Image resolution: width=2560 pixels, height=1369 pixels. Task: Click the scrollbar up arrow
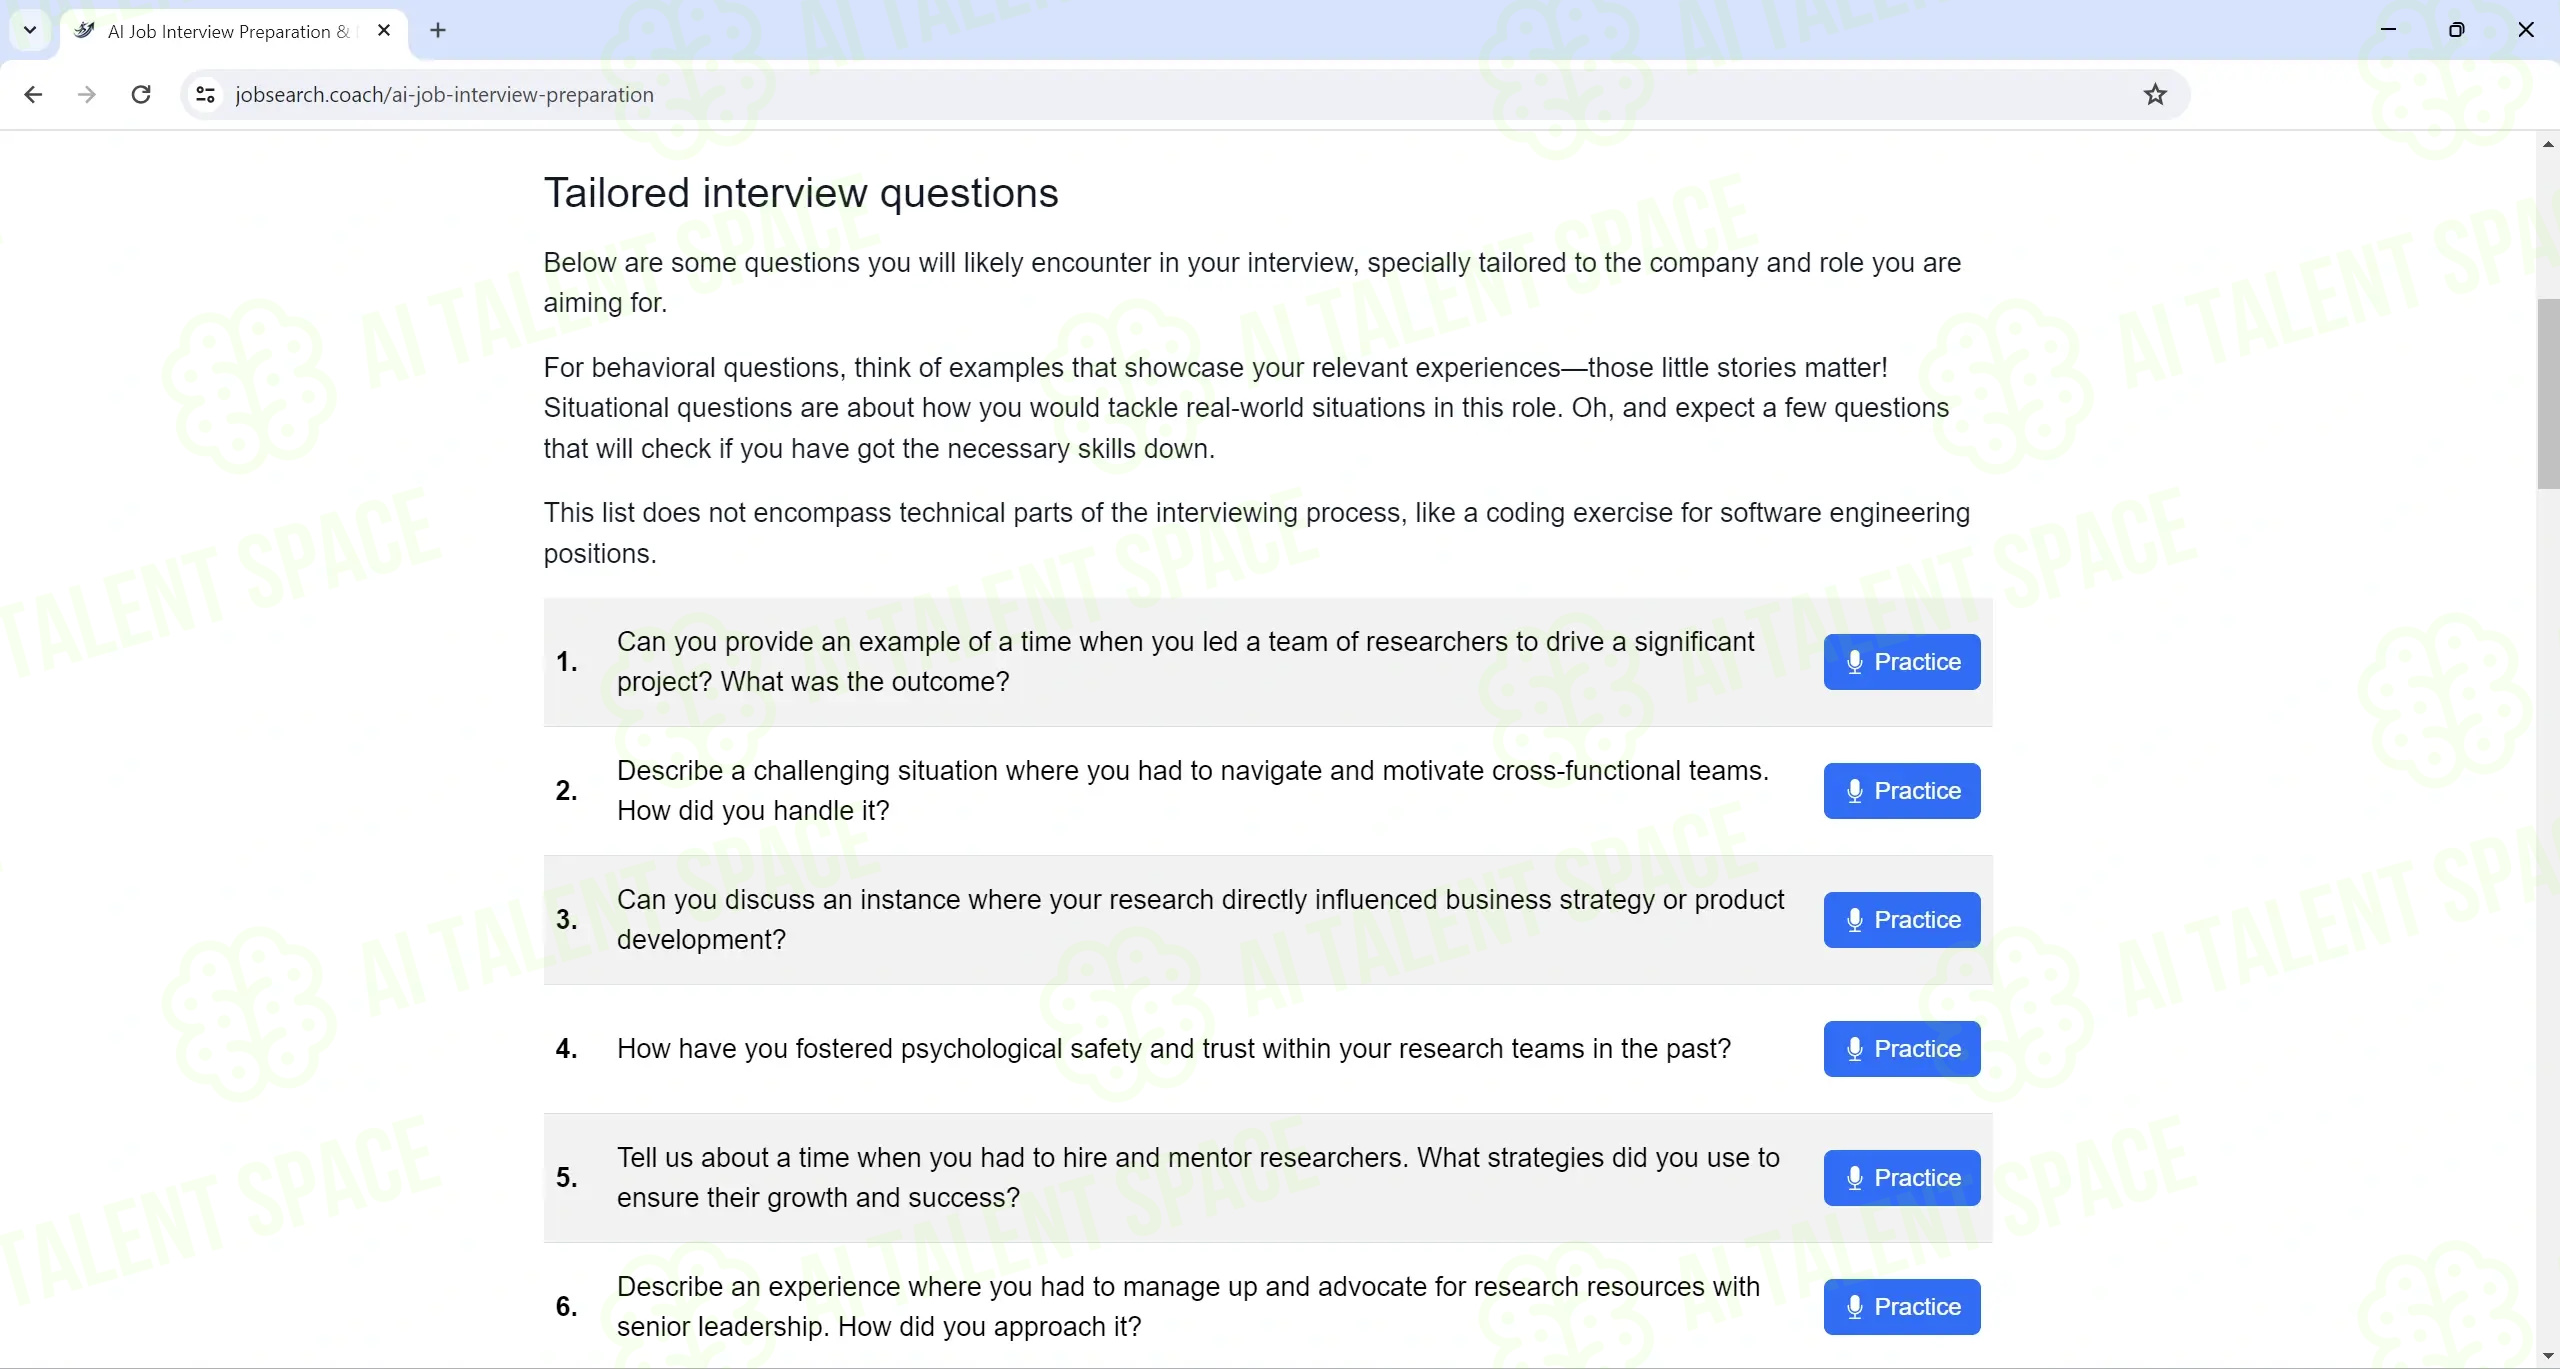pyautogui.click(x=2548, y=145)
